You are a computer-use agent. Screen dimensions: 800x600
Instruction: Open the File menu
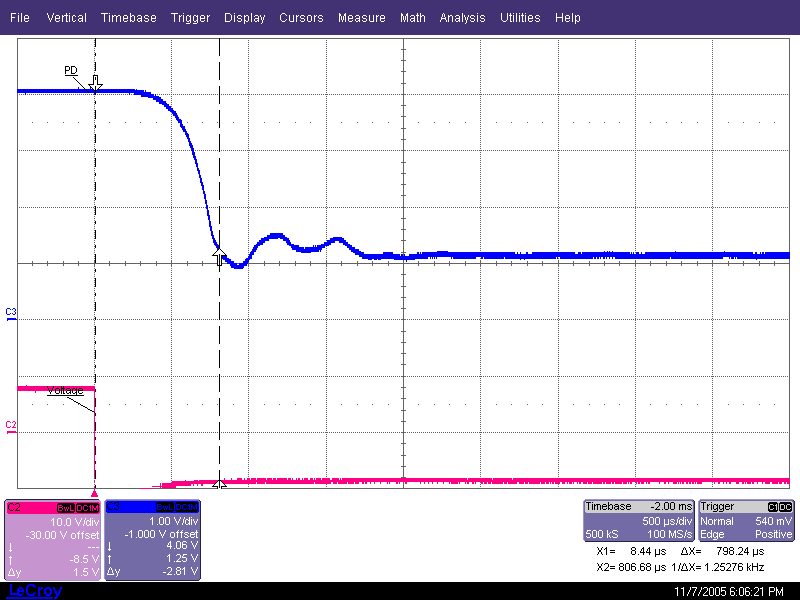20,18
